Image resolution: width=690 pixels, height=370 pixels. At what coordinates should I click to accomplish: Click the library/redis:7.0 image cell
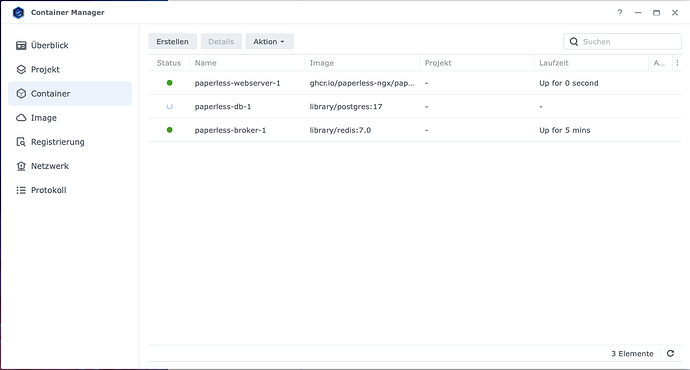(x=340, y=130)
